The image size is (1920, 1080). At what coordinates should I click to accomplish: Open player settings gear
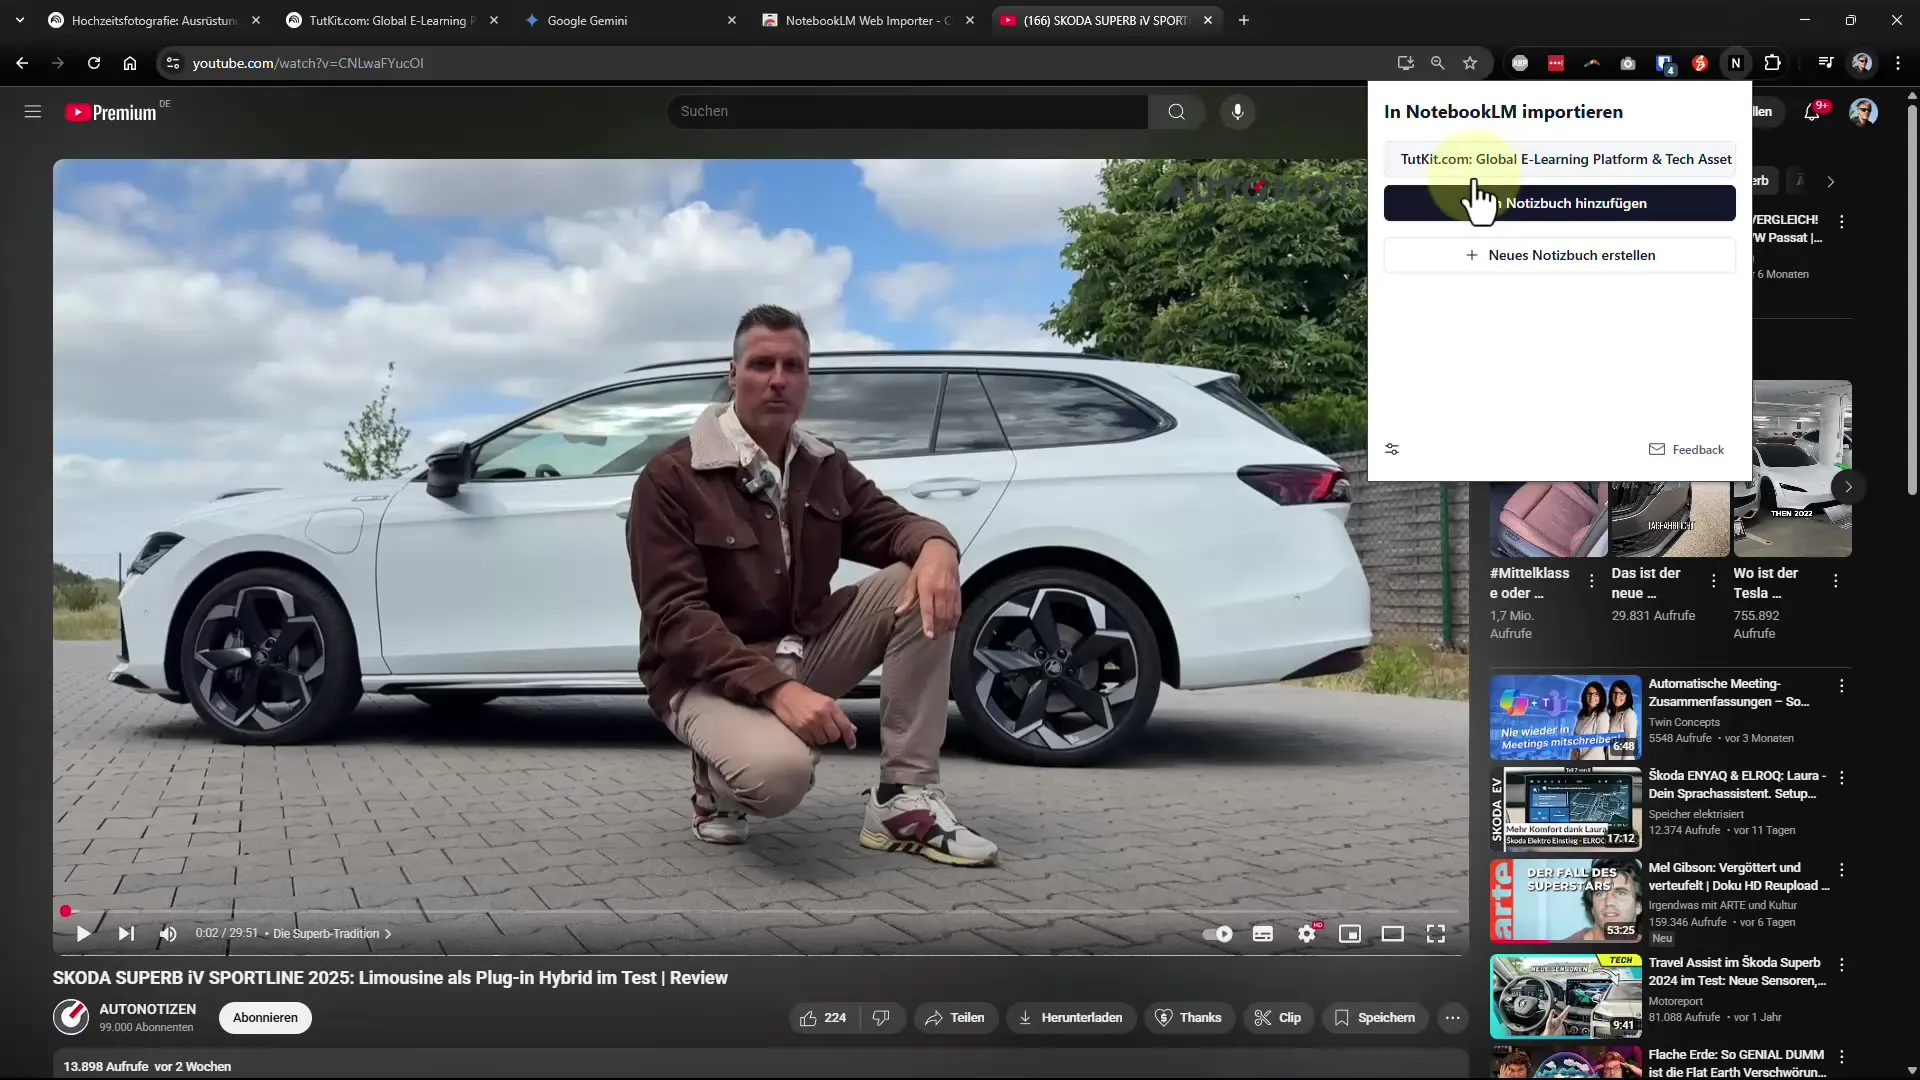coord(1307,934)
